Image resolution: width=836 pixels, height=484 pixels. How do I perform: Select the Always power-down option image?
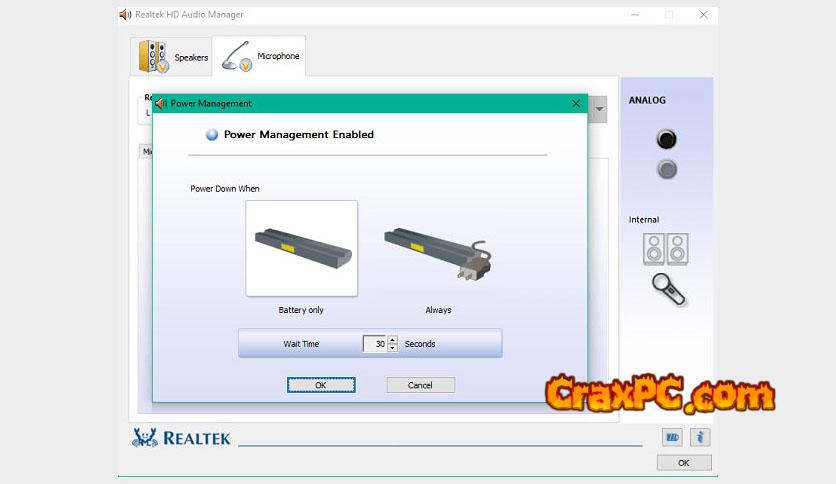coord(438,253)
